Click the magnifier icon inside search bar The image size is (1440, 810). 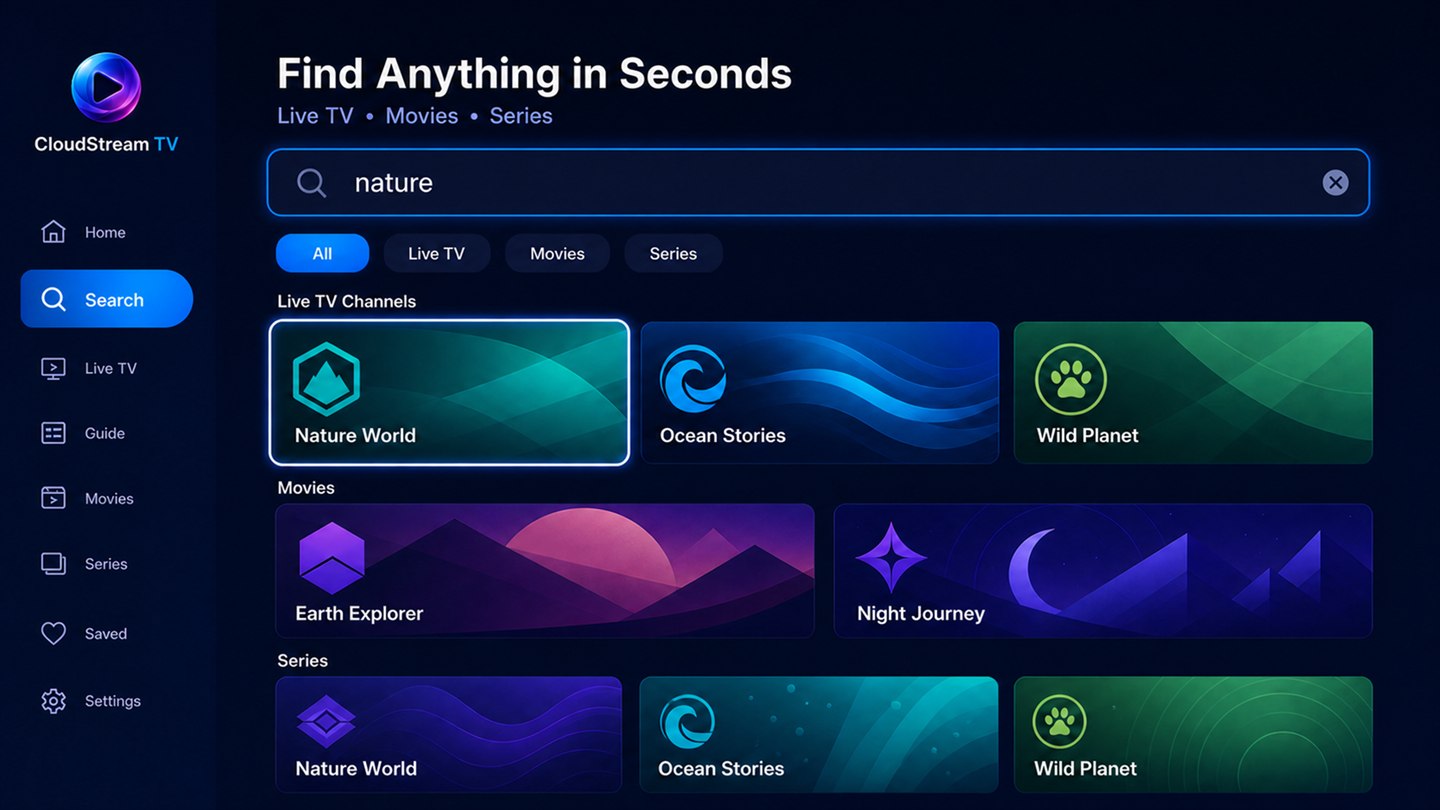coord(311,182)
